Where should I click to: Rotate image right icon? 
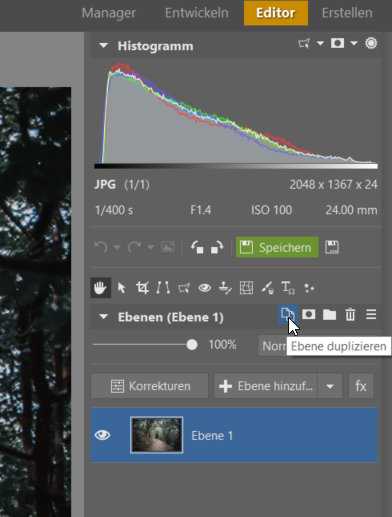217,247
